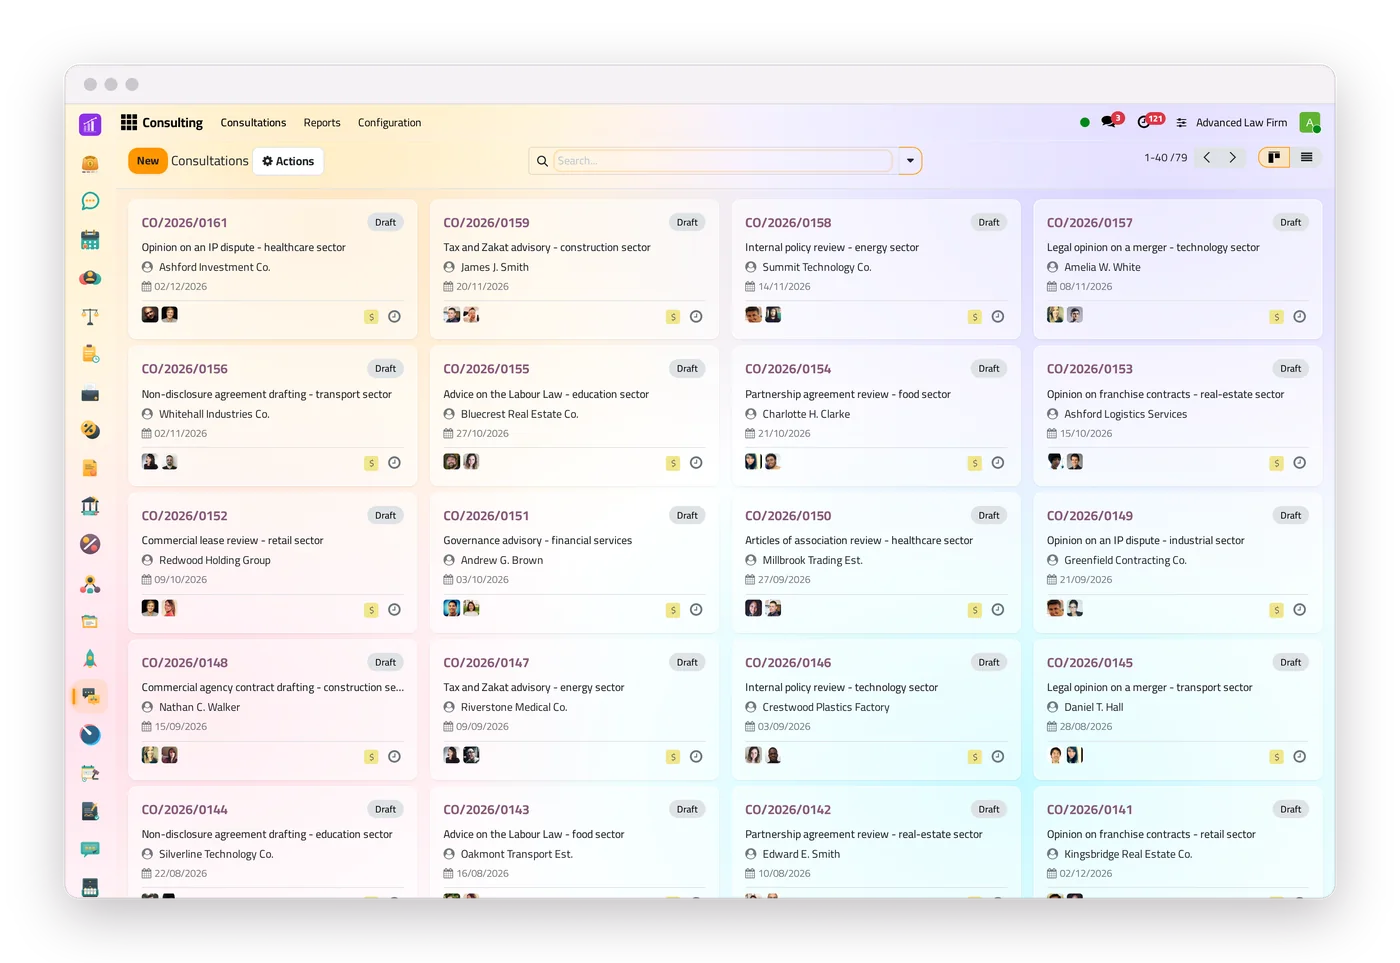
Task: Click the yellow dollar icon on CO/2026/0152
Action: pos(371,610)
